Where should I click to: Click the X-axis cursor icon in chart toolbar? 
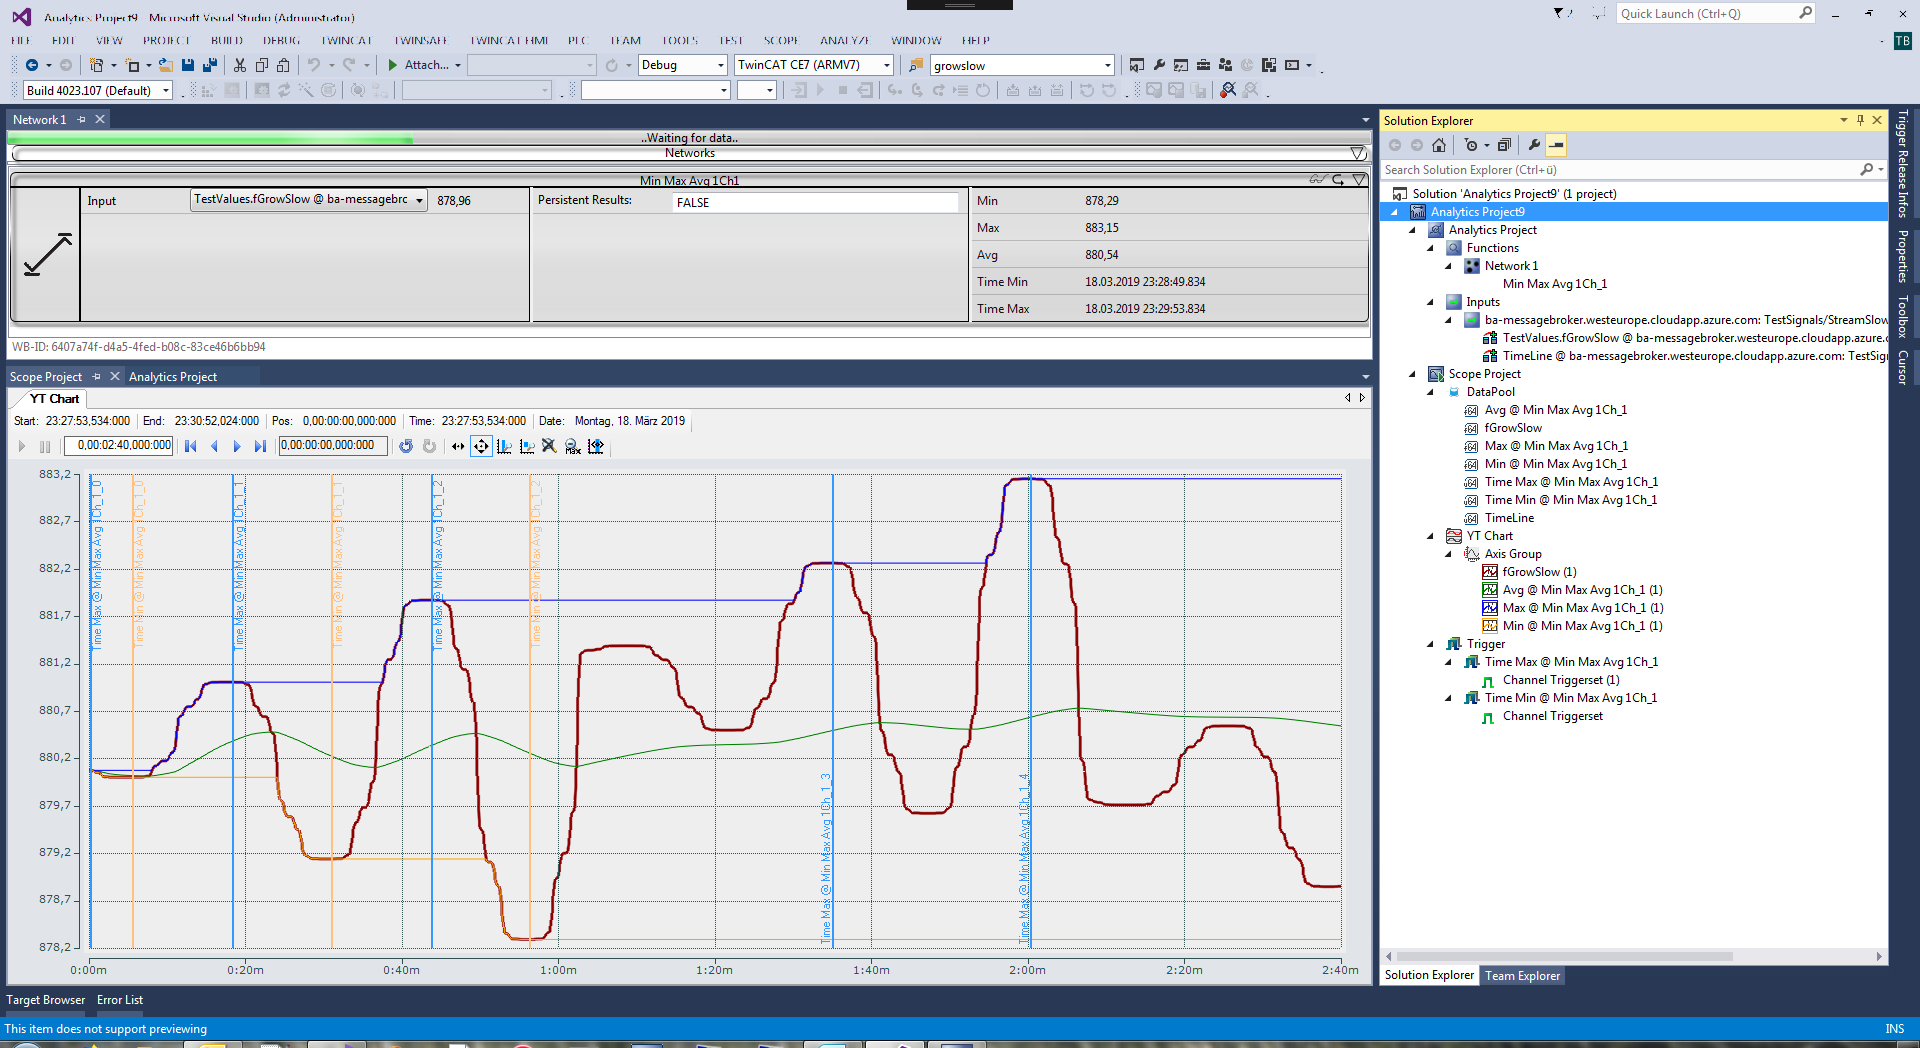(x=504, y=446)
